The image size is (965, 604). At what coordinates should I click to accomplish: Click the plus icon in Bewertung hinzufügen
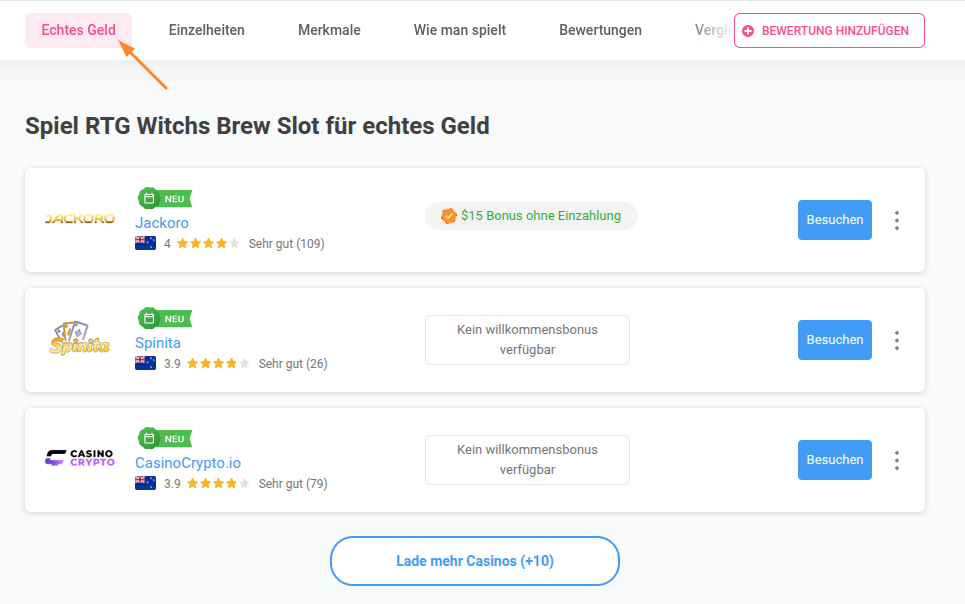point(748,31)
